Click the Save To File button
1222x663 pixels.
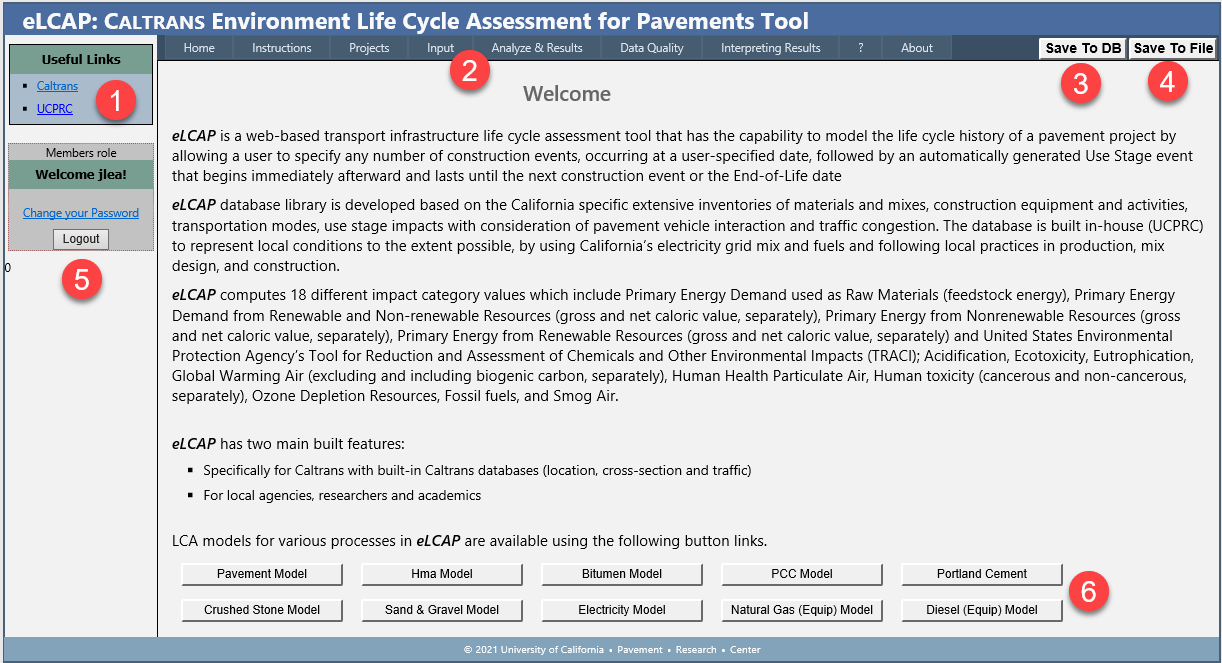(1173, 48)
